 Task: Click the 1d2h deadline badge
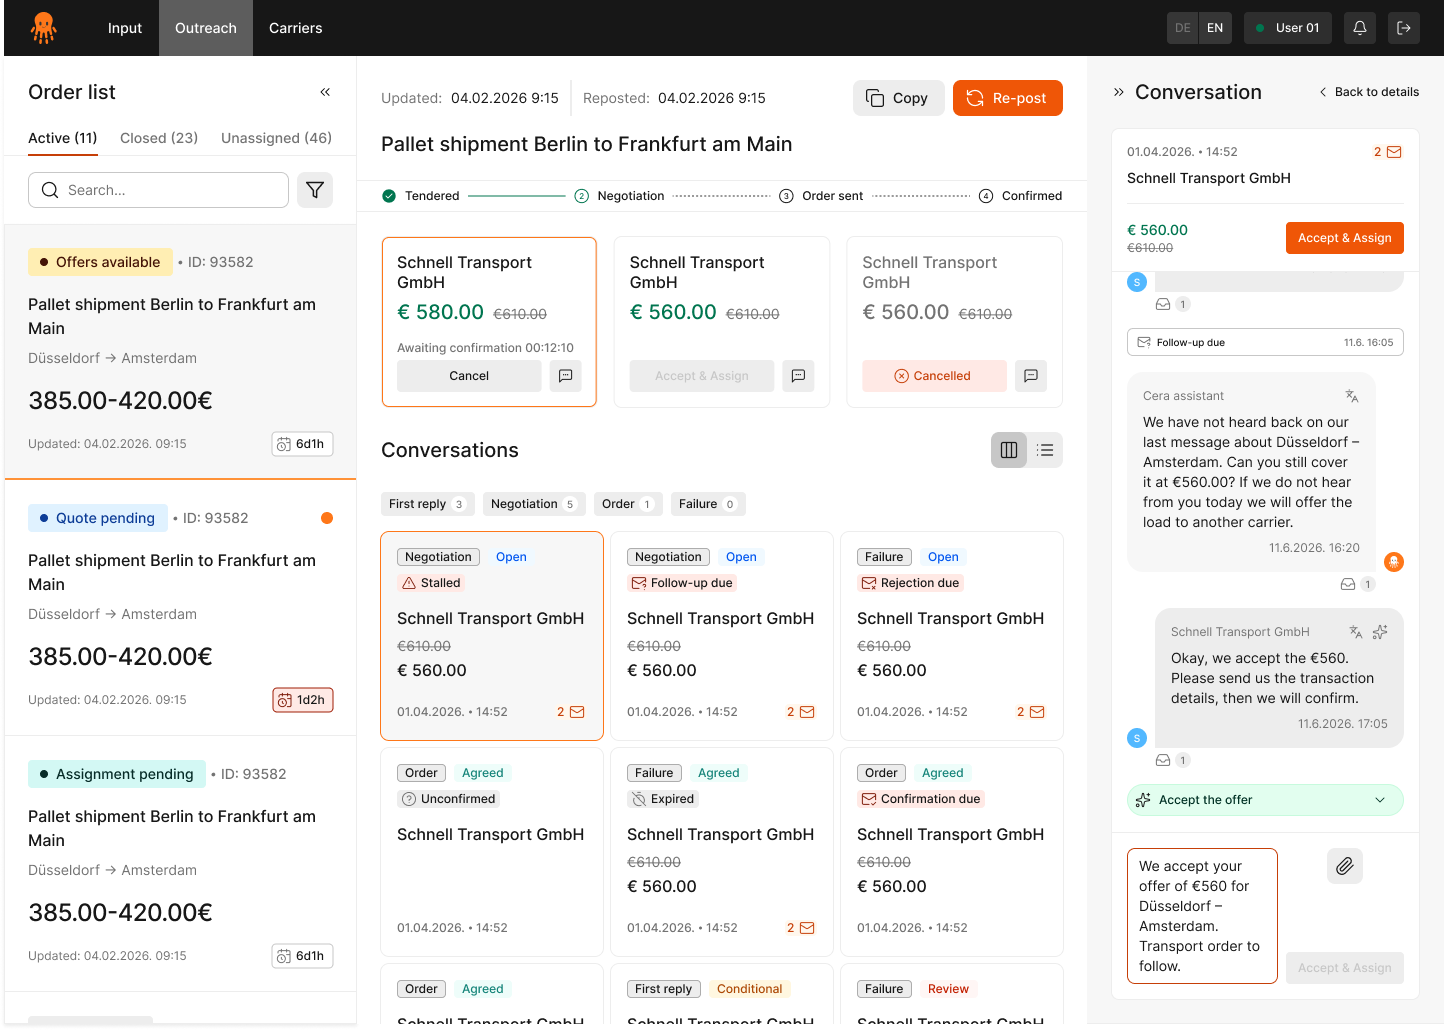(x=303, y=700)
